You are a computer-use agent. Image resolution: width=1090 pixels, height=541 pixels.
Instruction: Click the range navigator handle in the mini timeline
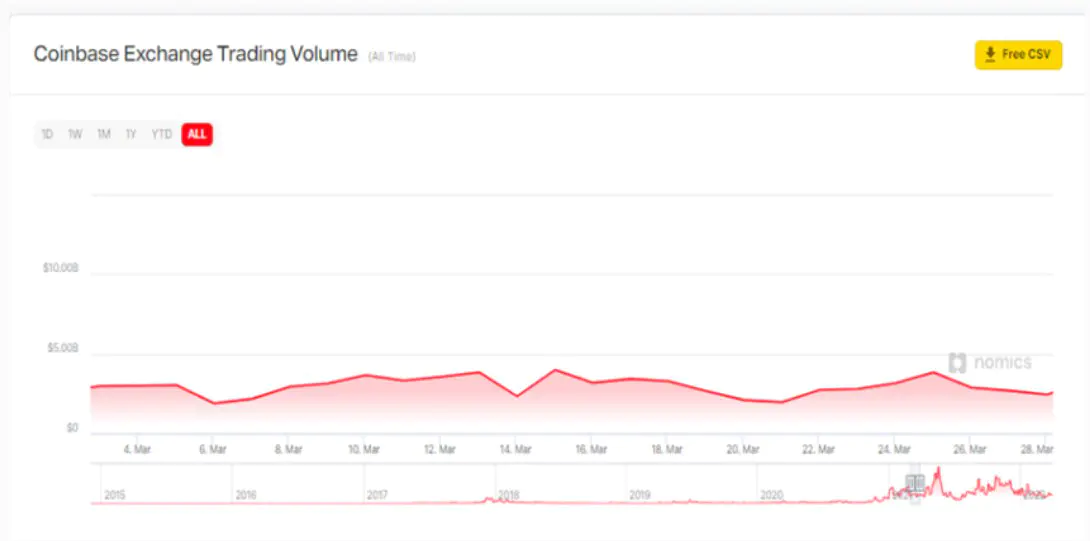coord(915,483)
